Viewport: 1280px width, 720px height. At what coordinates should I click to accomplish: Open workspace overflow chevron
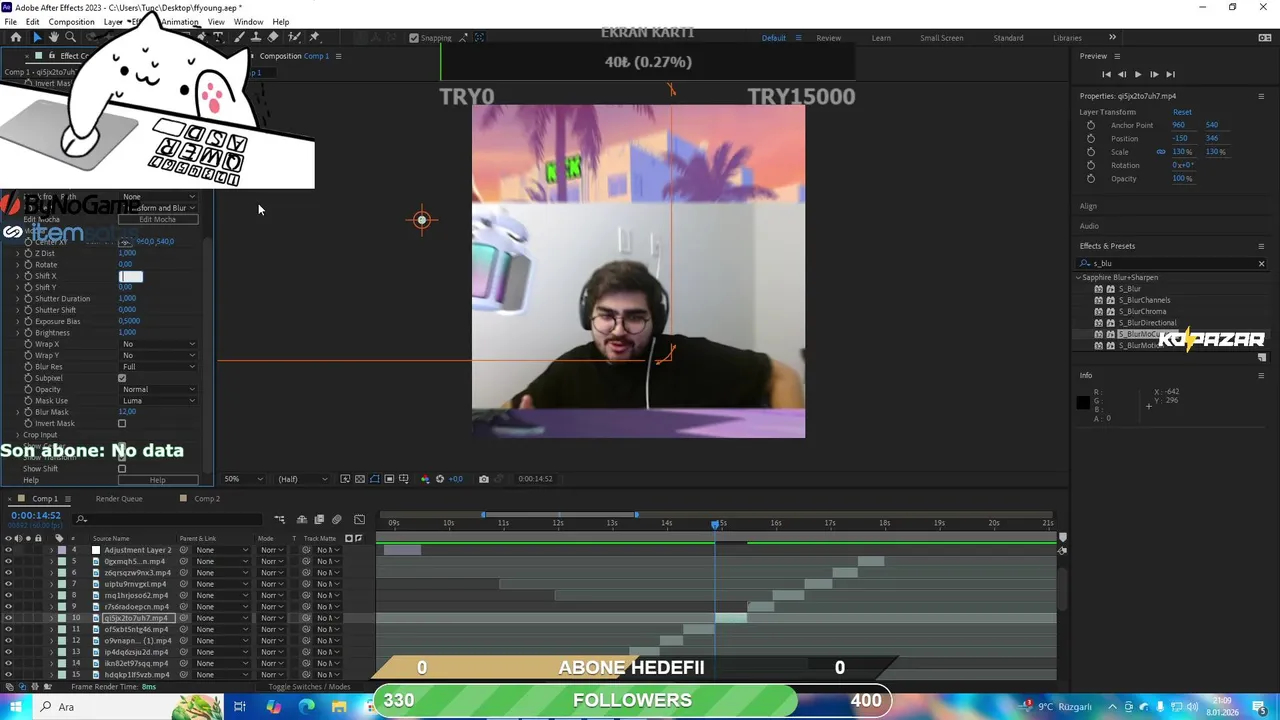[x=1112, y=37]
